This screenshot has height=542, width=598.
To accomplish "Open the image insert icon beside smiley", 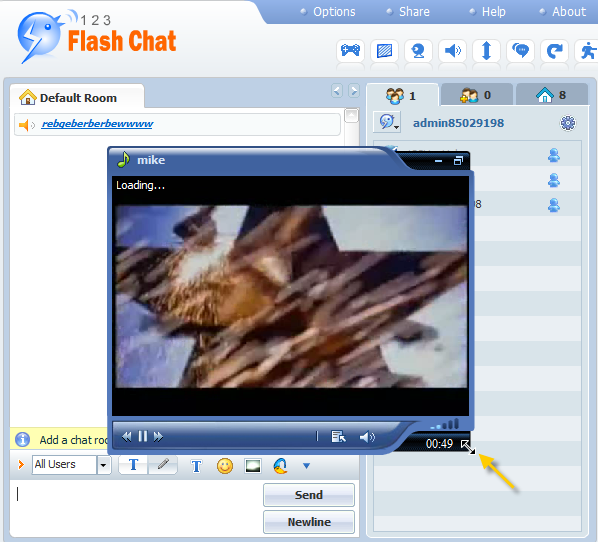I will point(252,466).
